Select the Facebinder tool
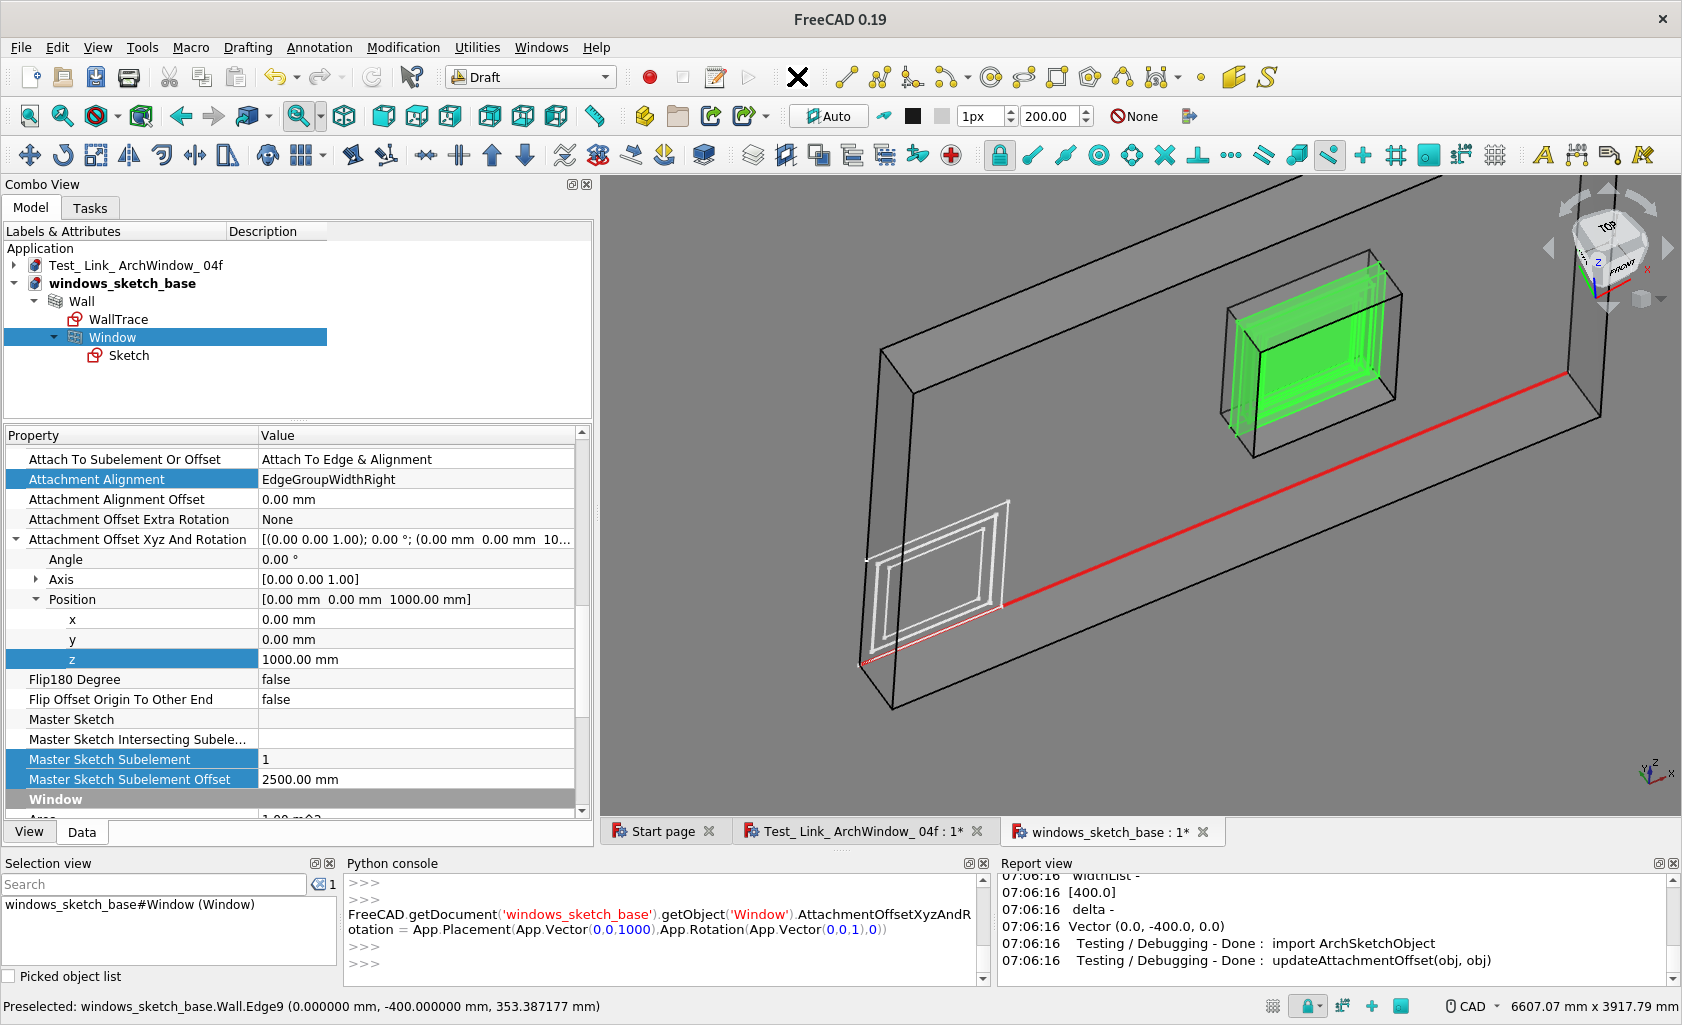The image size is (1682, 1025). pyautogui.click(x=1234, y=77)
